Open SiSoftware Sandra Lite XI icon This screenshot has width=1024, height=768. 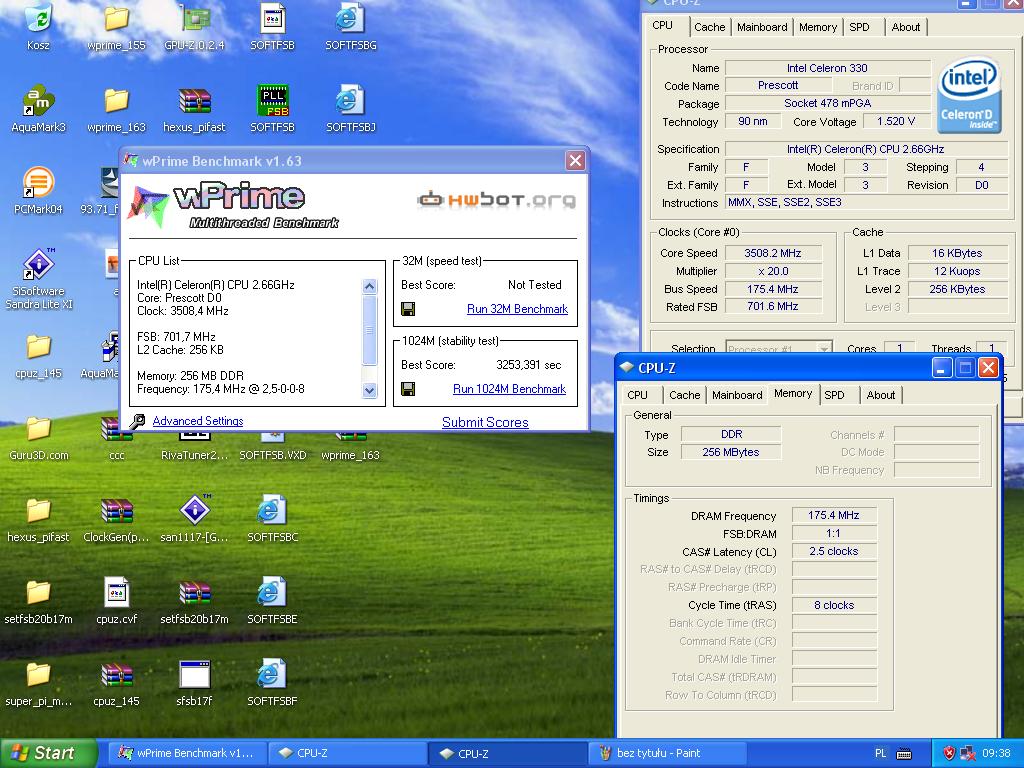[x=39, y=264]
